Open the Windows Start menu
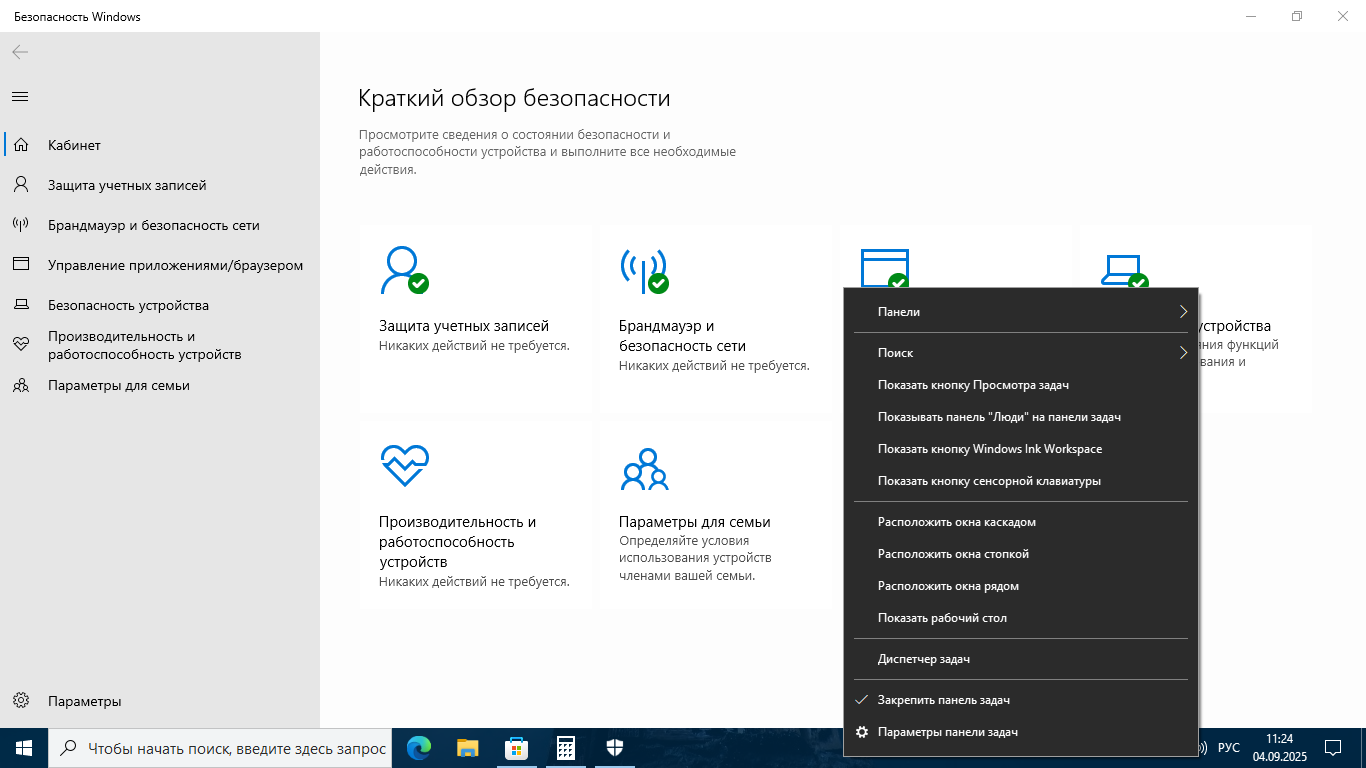This screenshot has width=1366, height=768. point(24,748)
